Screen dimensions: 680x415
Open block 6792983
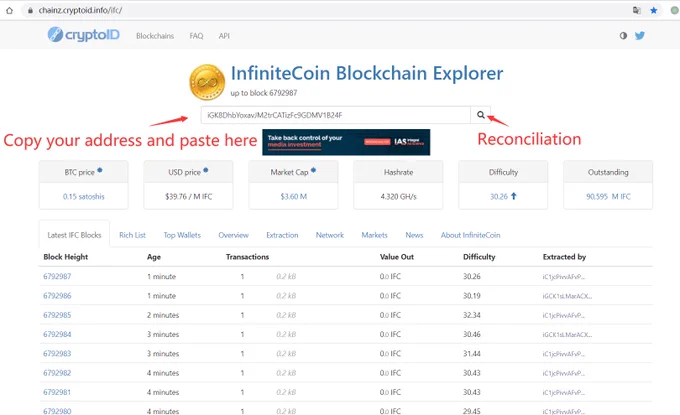pyautogui.click(x=57, y=353)
